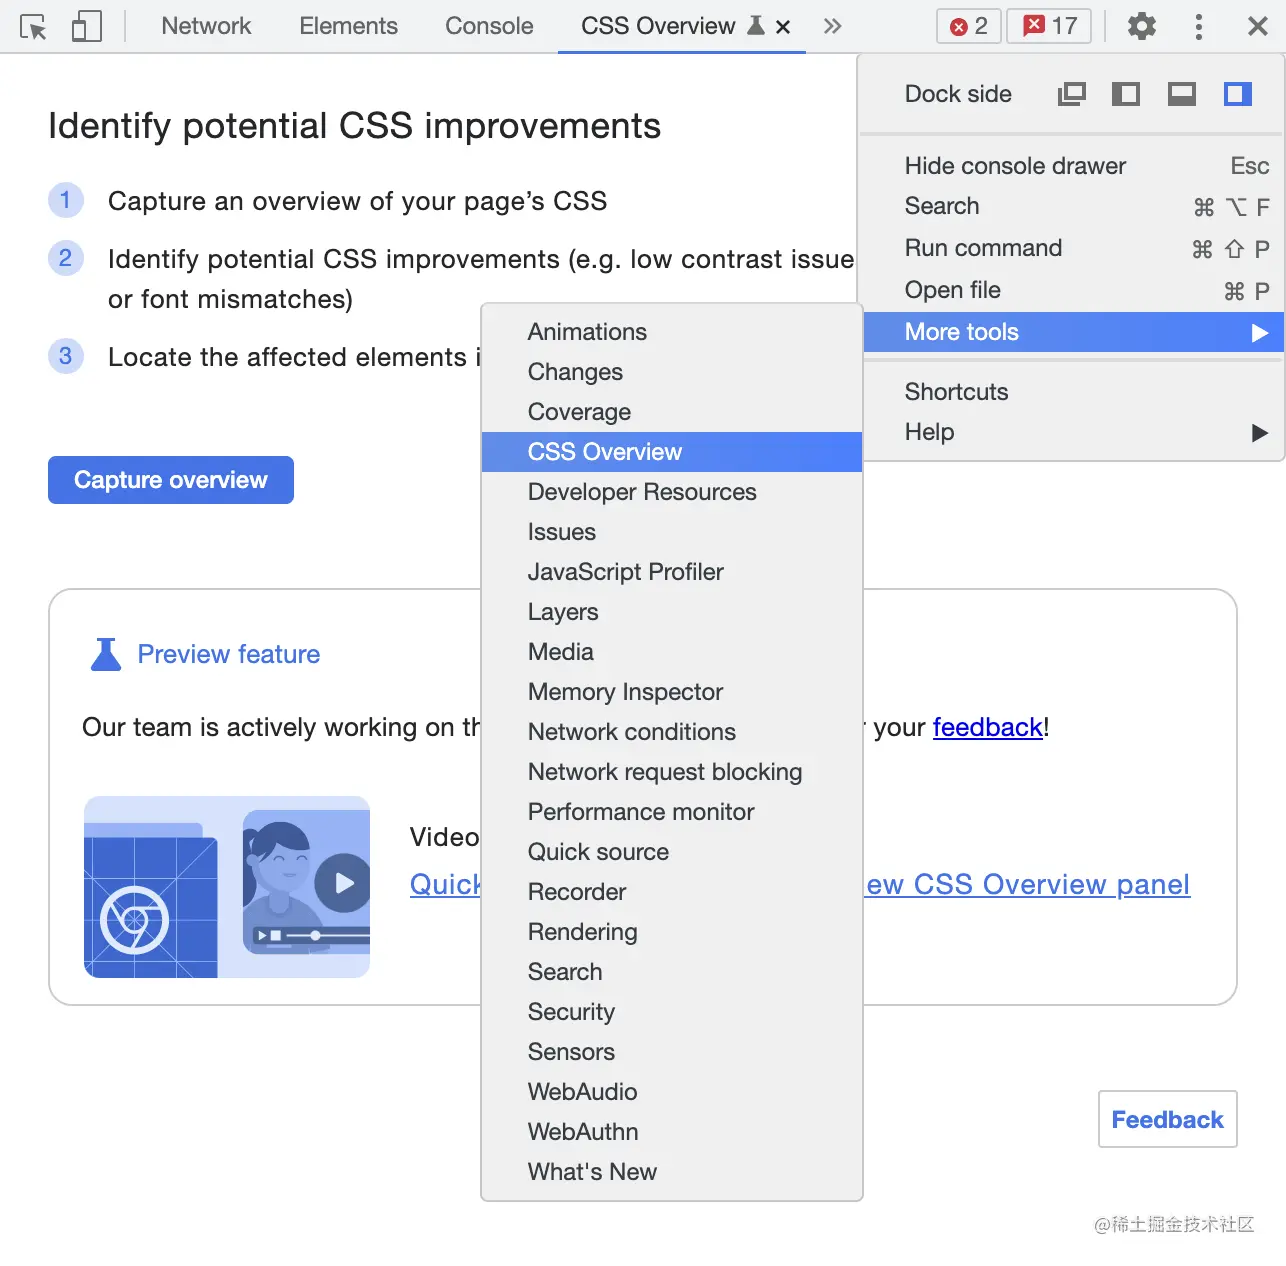Close the DevTools panel

[1258, 26]
